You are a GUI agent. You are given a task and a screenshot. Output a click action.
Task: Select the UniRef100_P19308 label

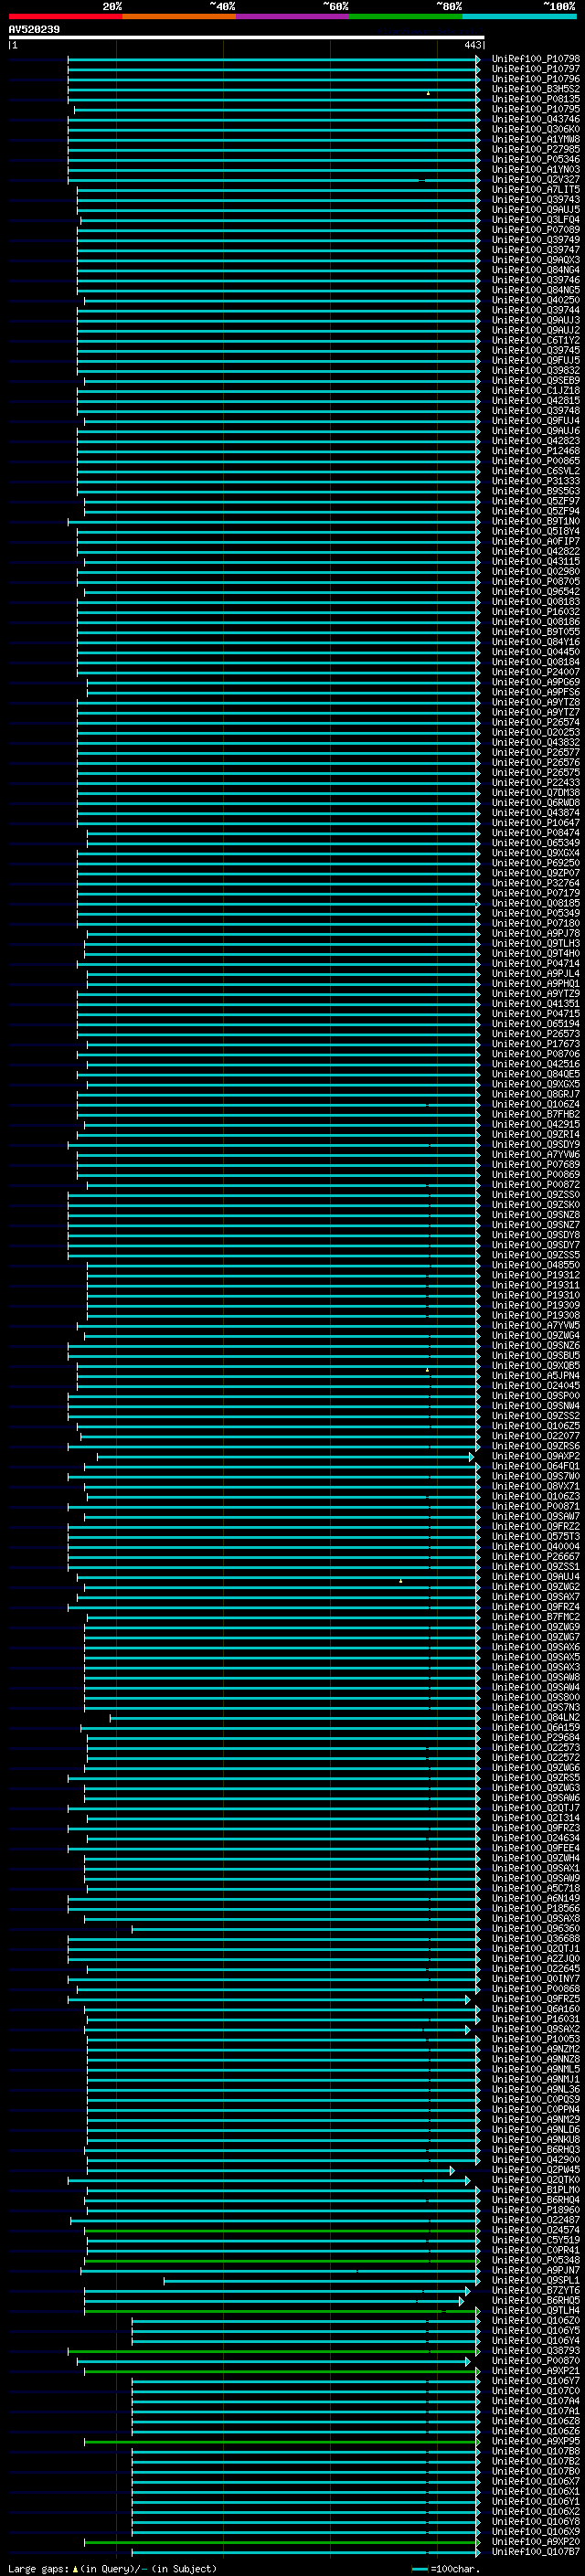point(536,1315)
